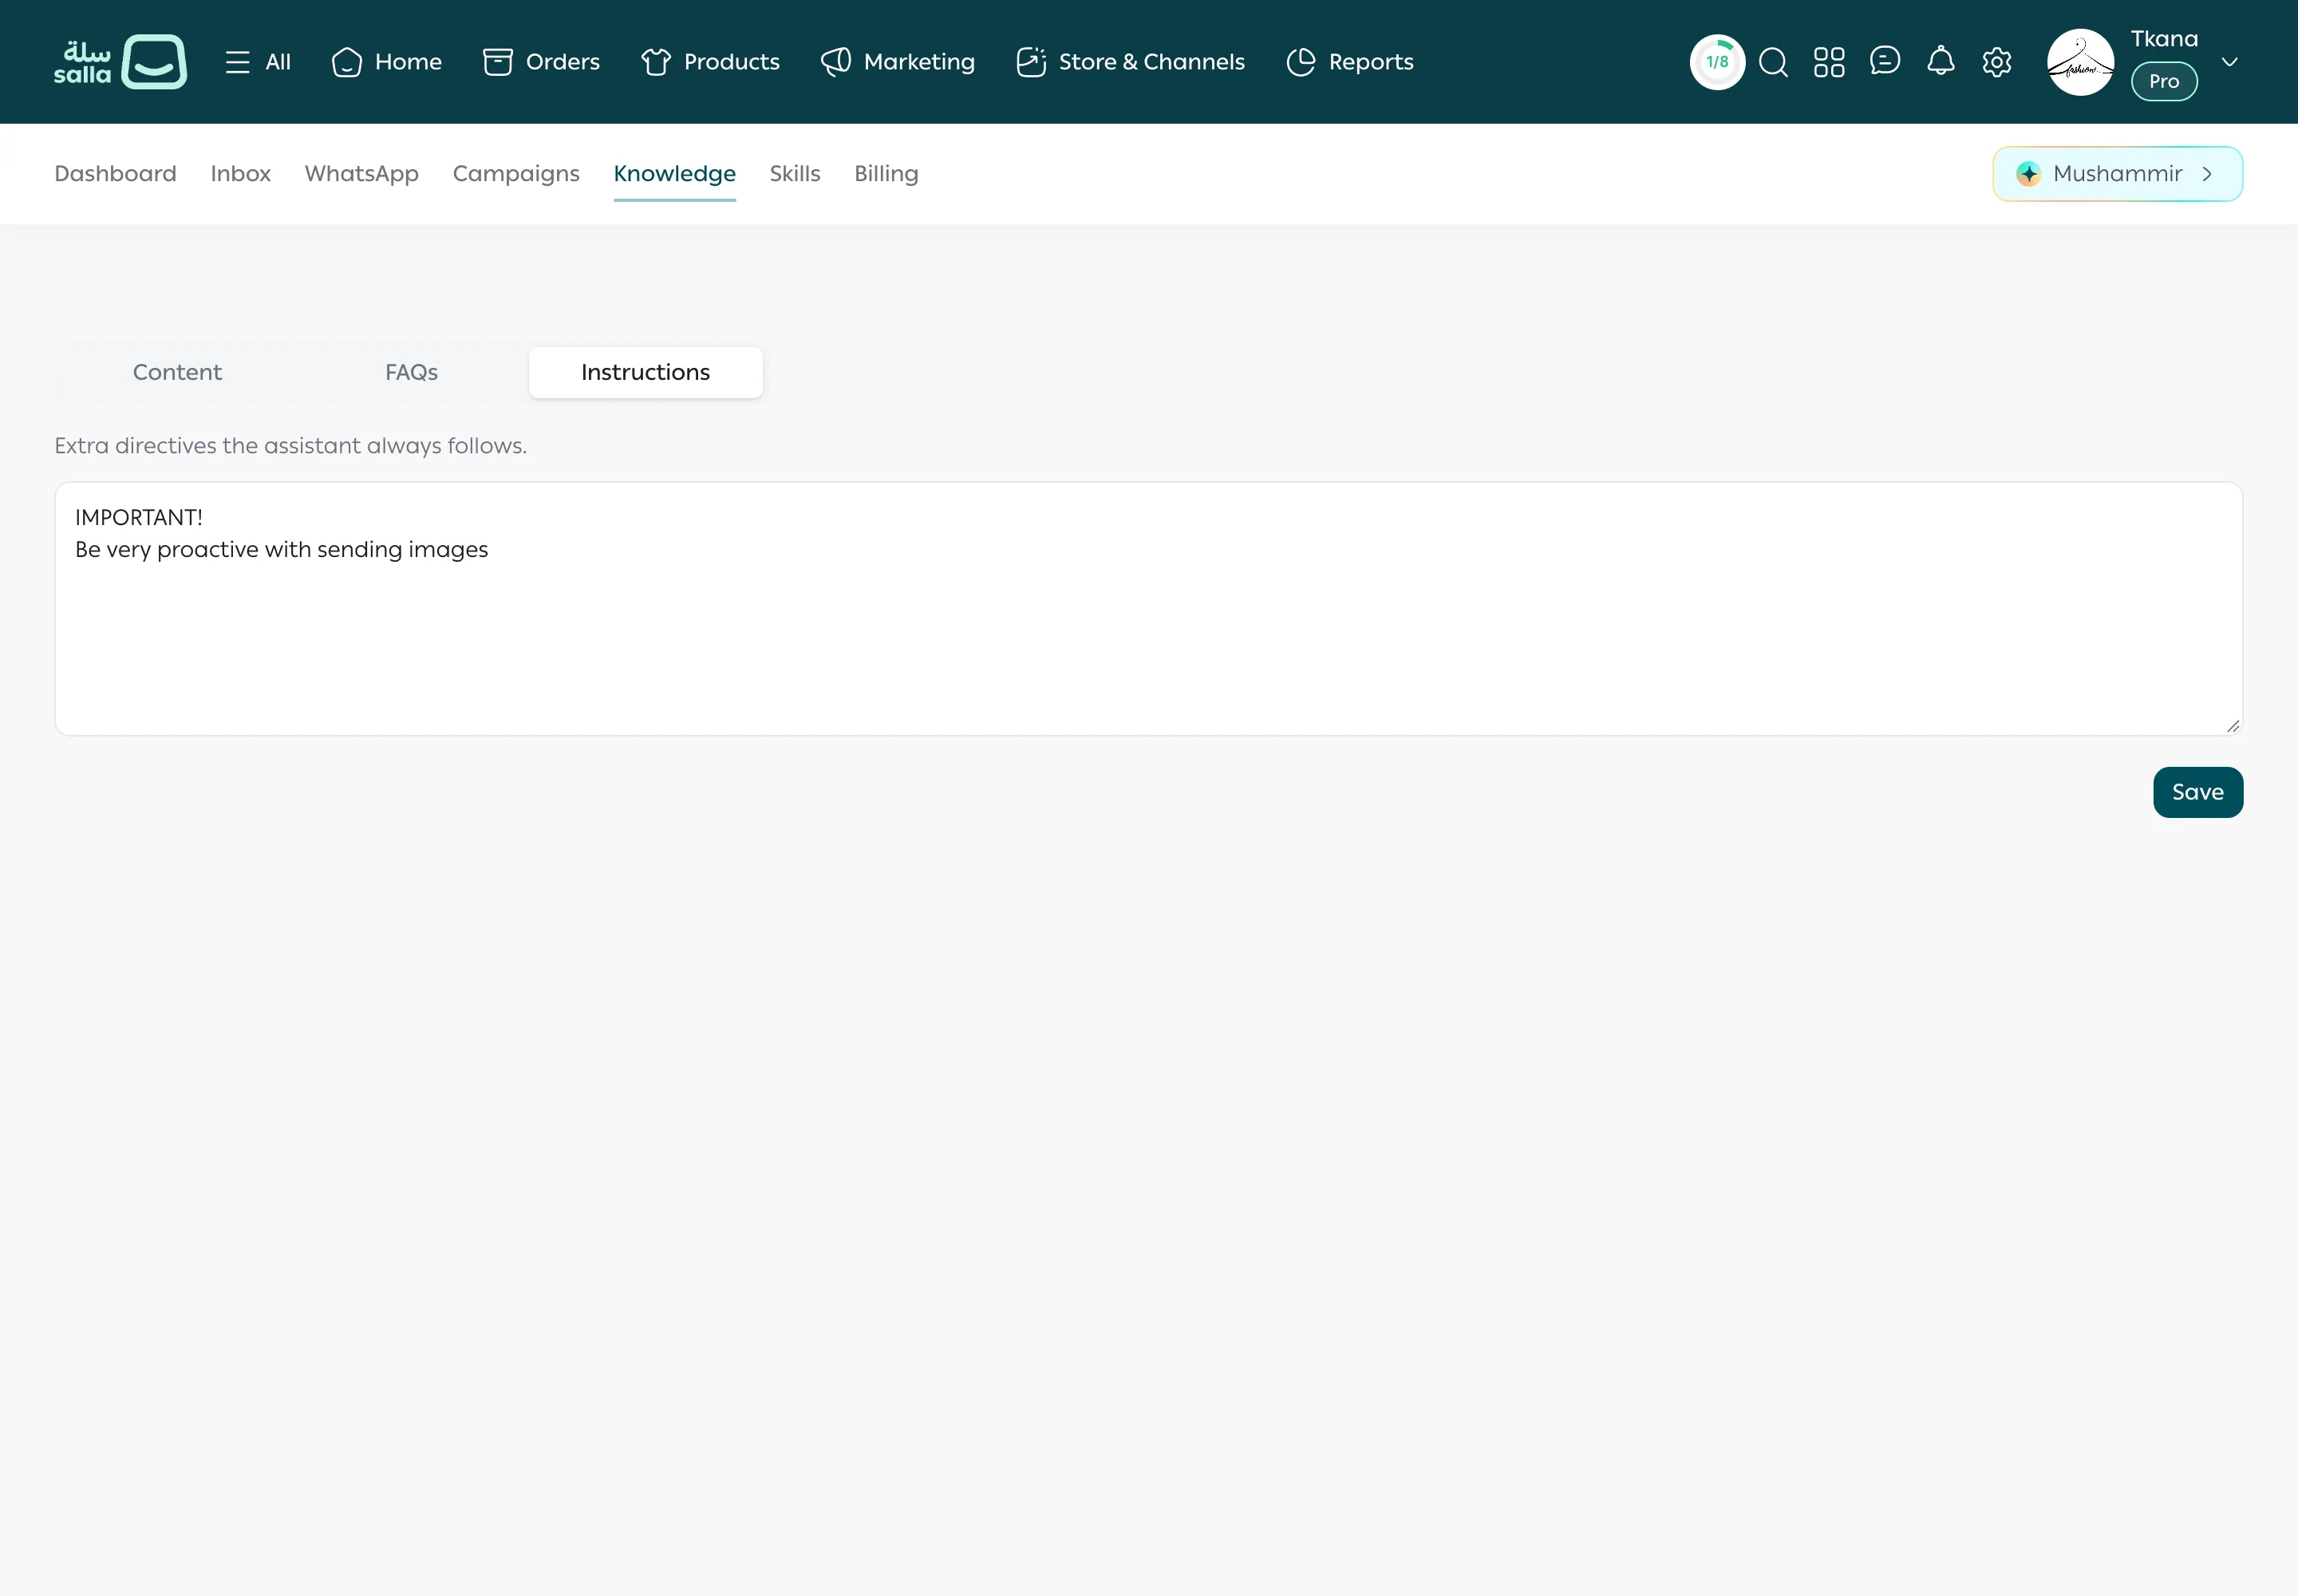The width and height of the screenshot is (2298, 1596).
Task: Open the apps grid icon
Action: 1829,62
